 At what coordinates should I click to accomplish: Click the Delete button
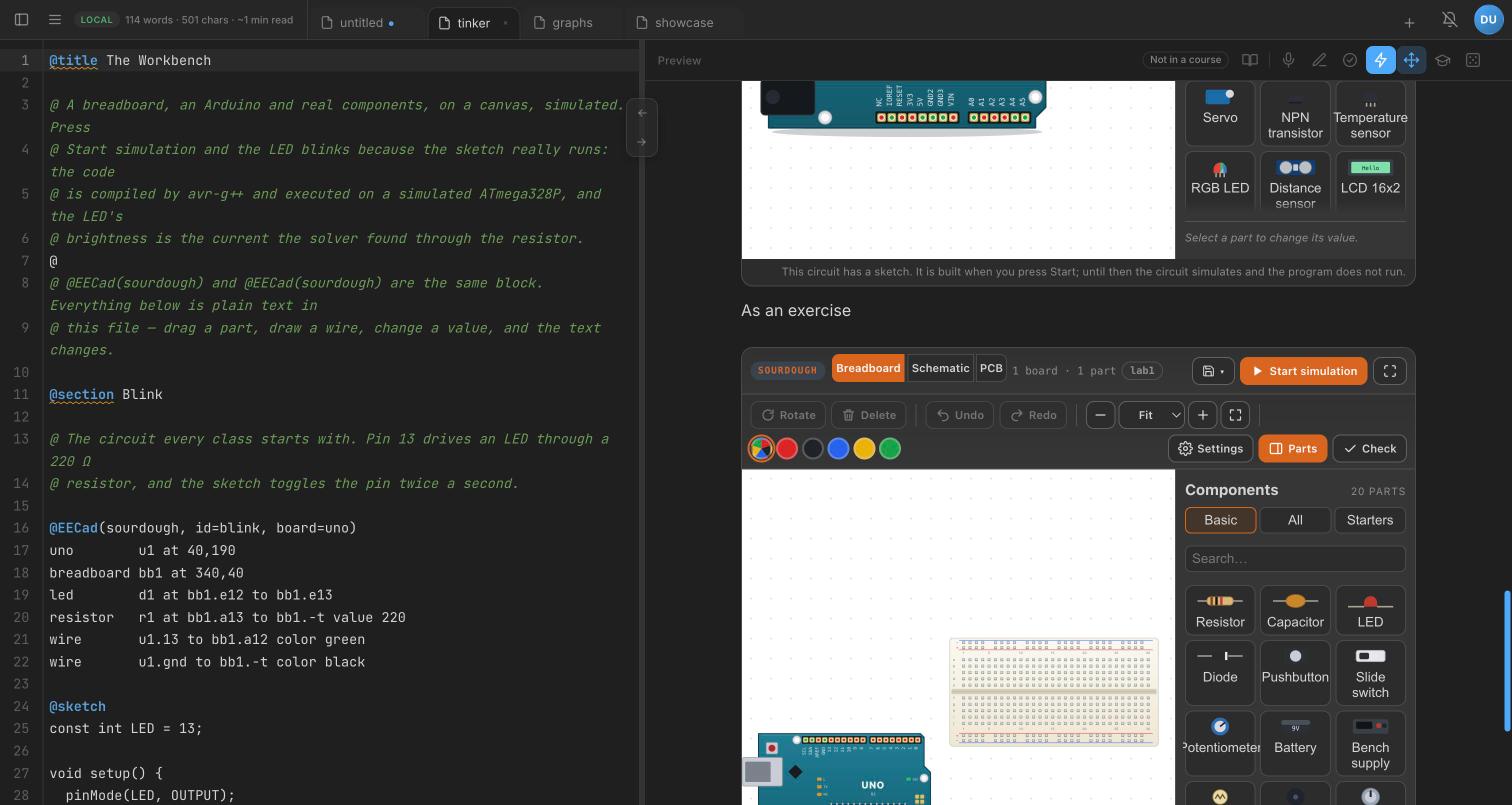click(869, 415)
